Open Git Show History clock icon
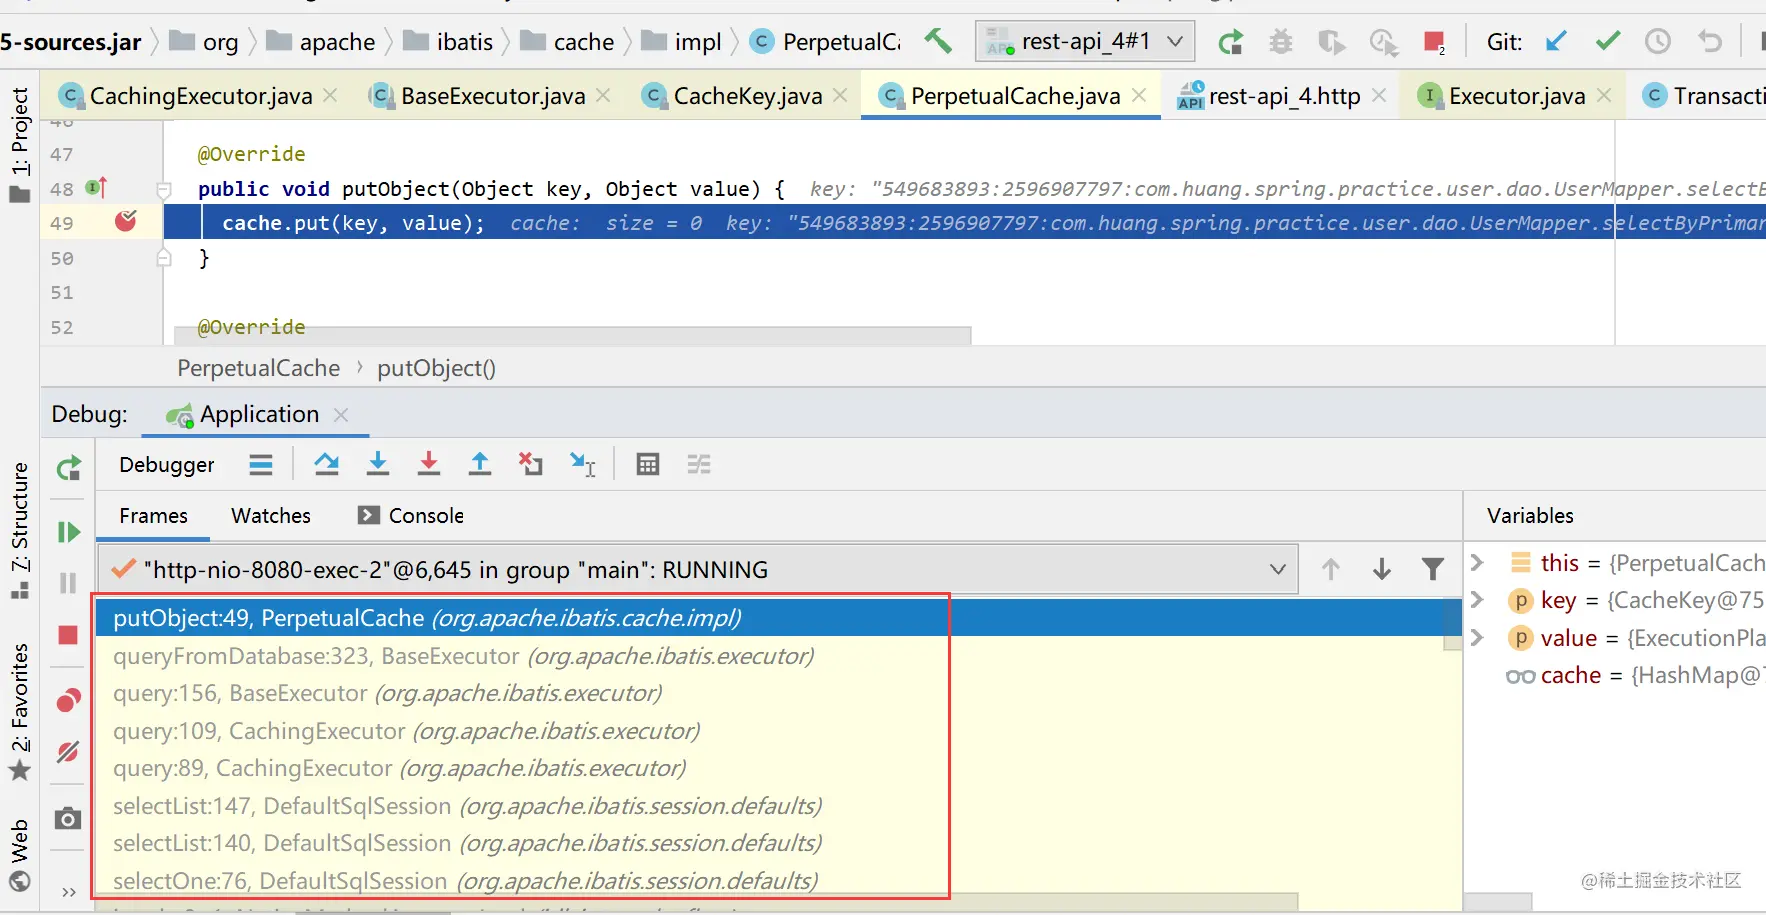 (x=1658, y=41)
